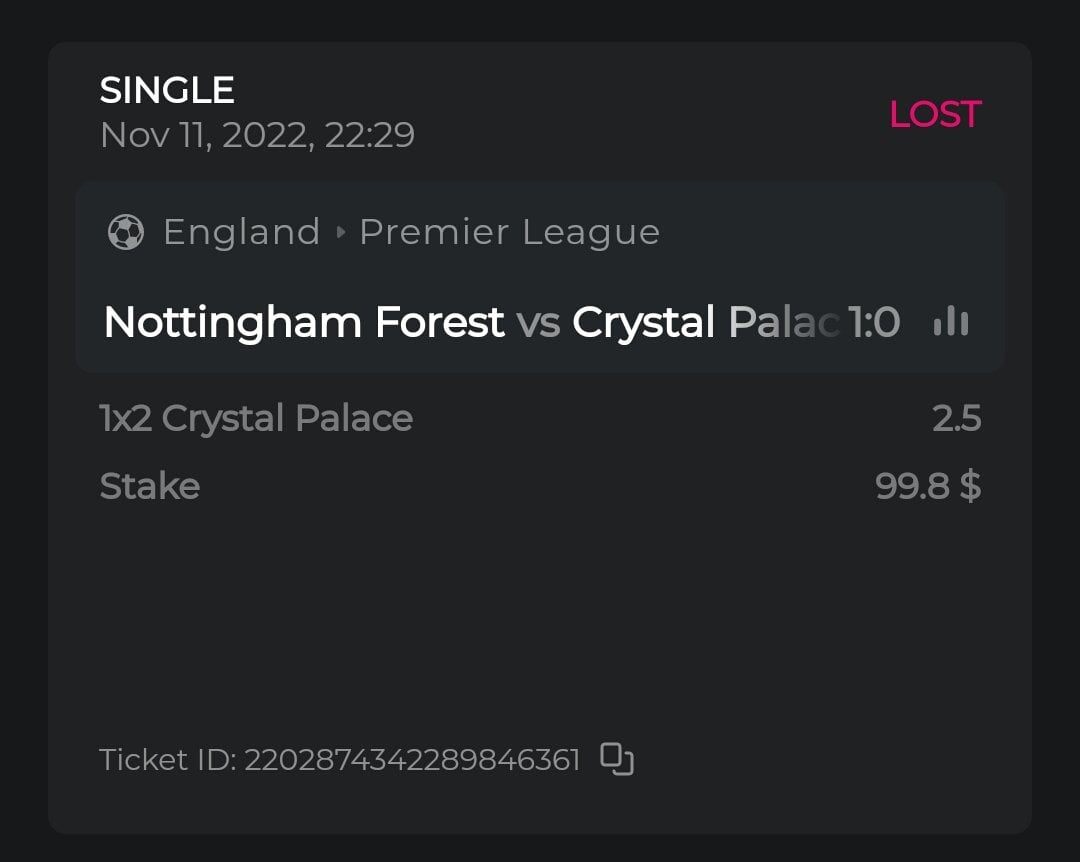Viewport: 1080px width, 862px height.
Task: Open the Premier League link
Action: coord(509,232)
